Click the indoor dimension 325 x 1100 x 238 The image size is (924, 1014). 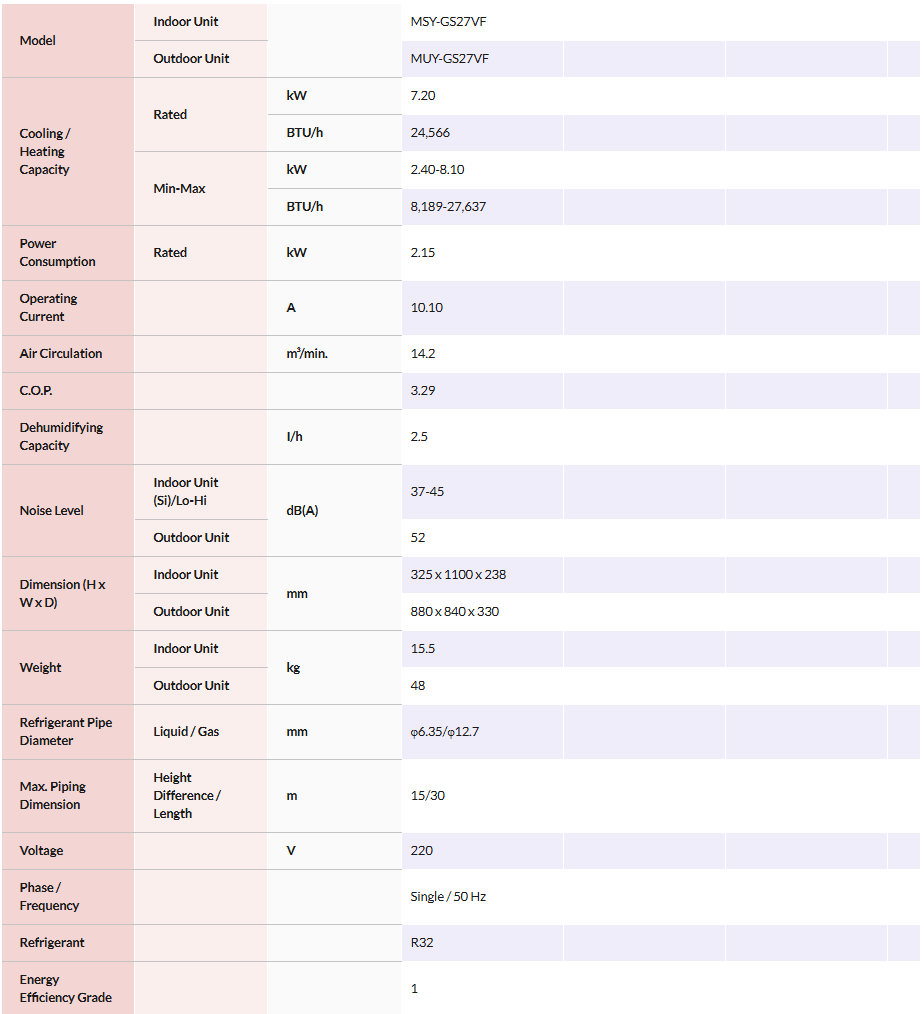458,574
